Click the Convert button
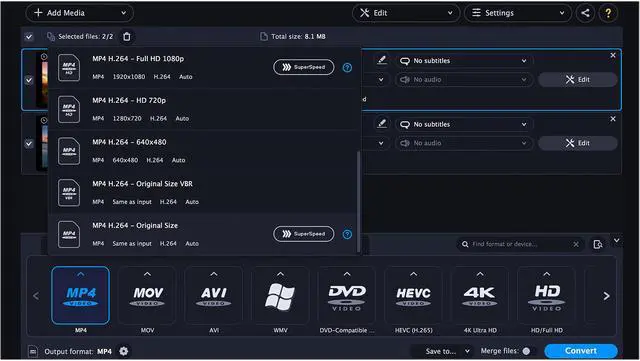 click(x=580, y=351)
